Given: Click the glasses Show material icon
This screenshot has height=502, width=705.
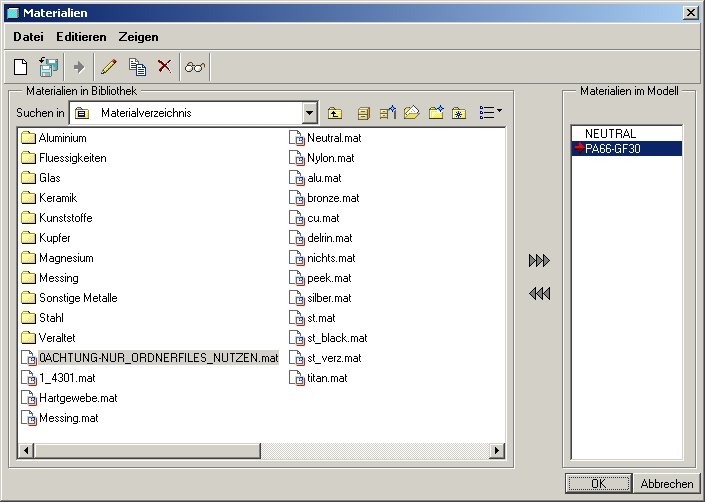Looking at the screenshot, I should [195, 67].
